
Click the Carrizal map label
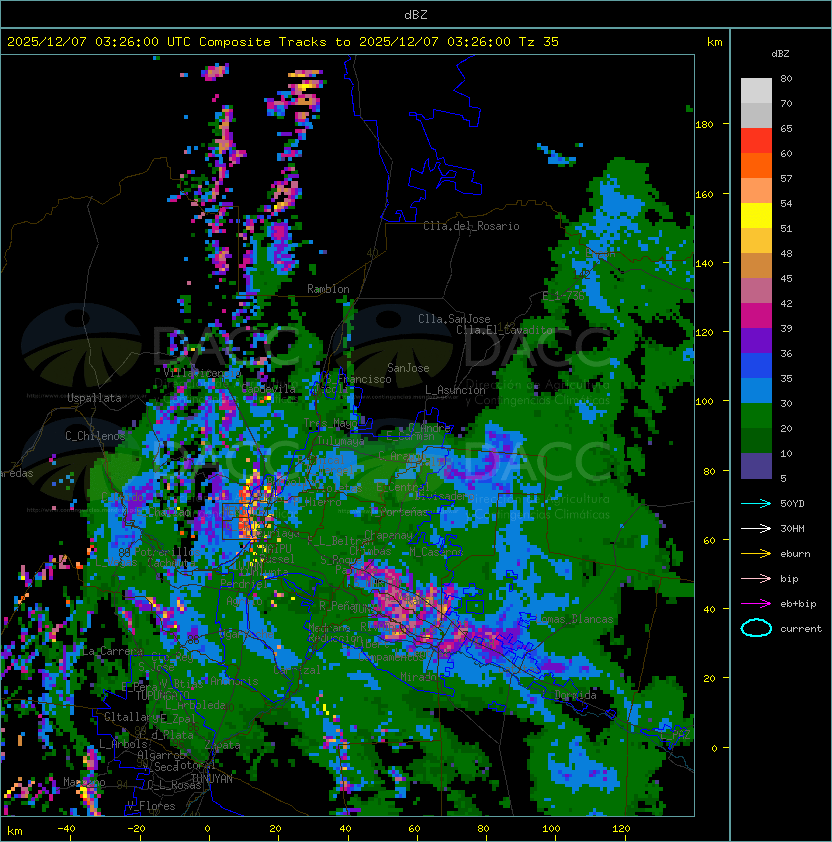297,670
